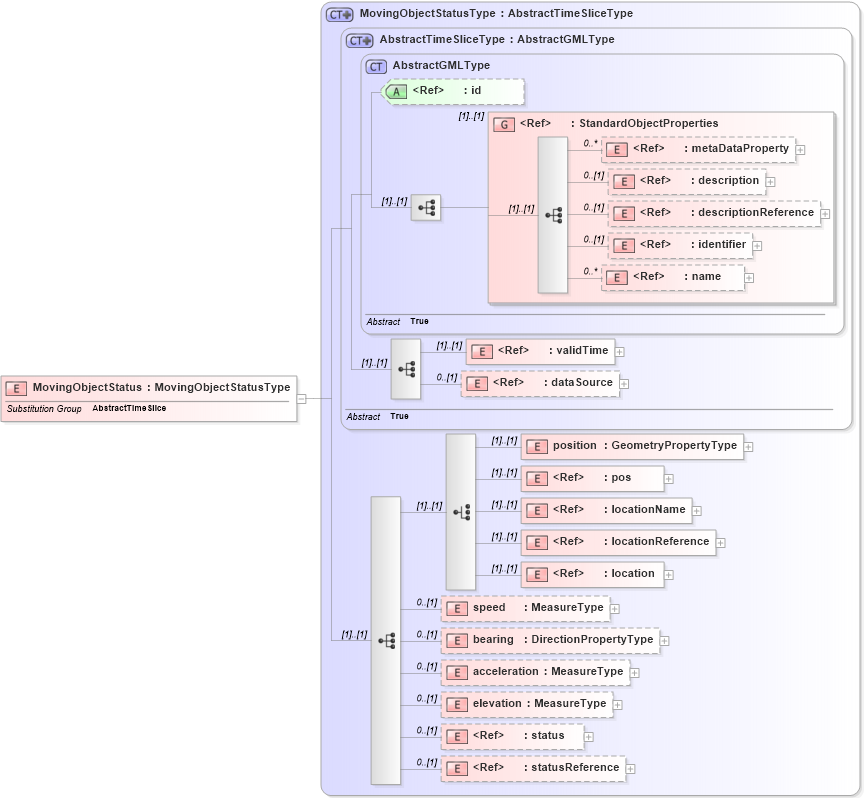Click the E icon of acceleration

point(457,673)
